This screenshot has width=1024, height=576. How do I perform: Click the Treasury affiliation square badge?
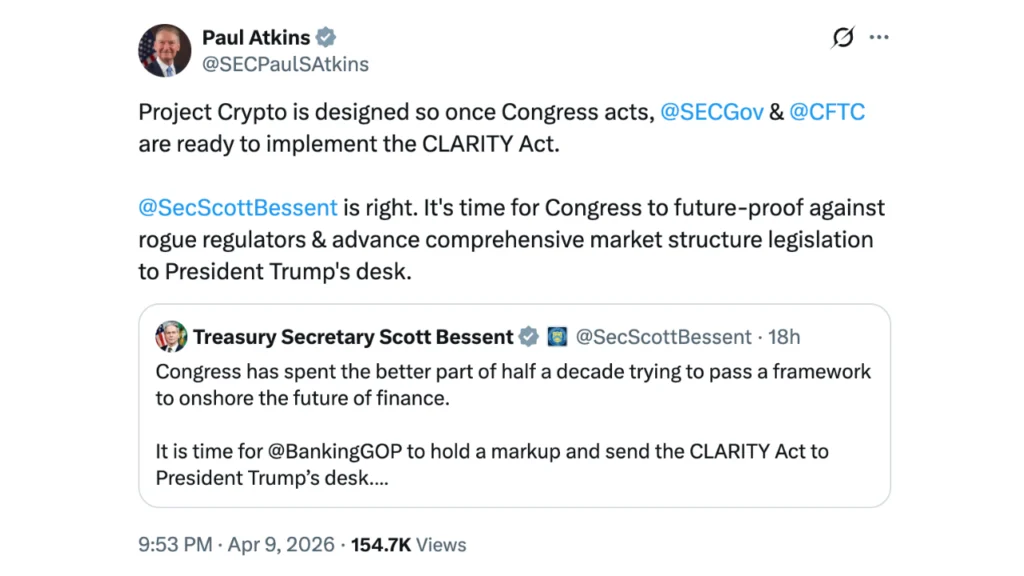[557, 337]
